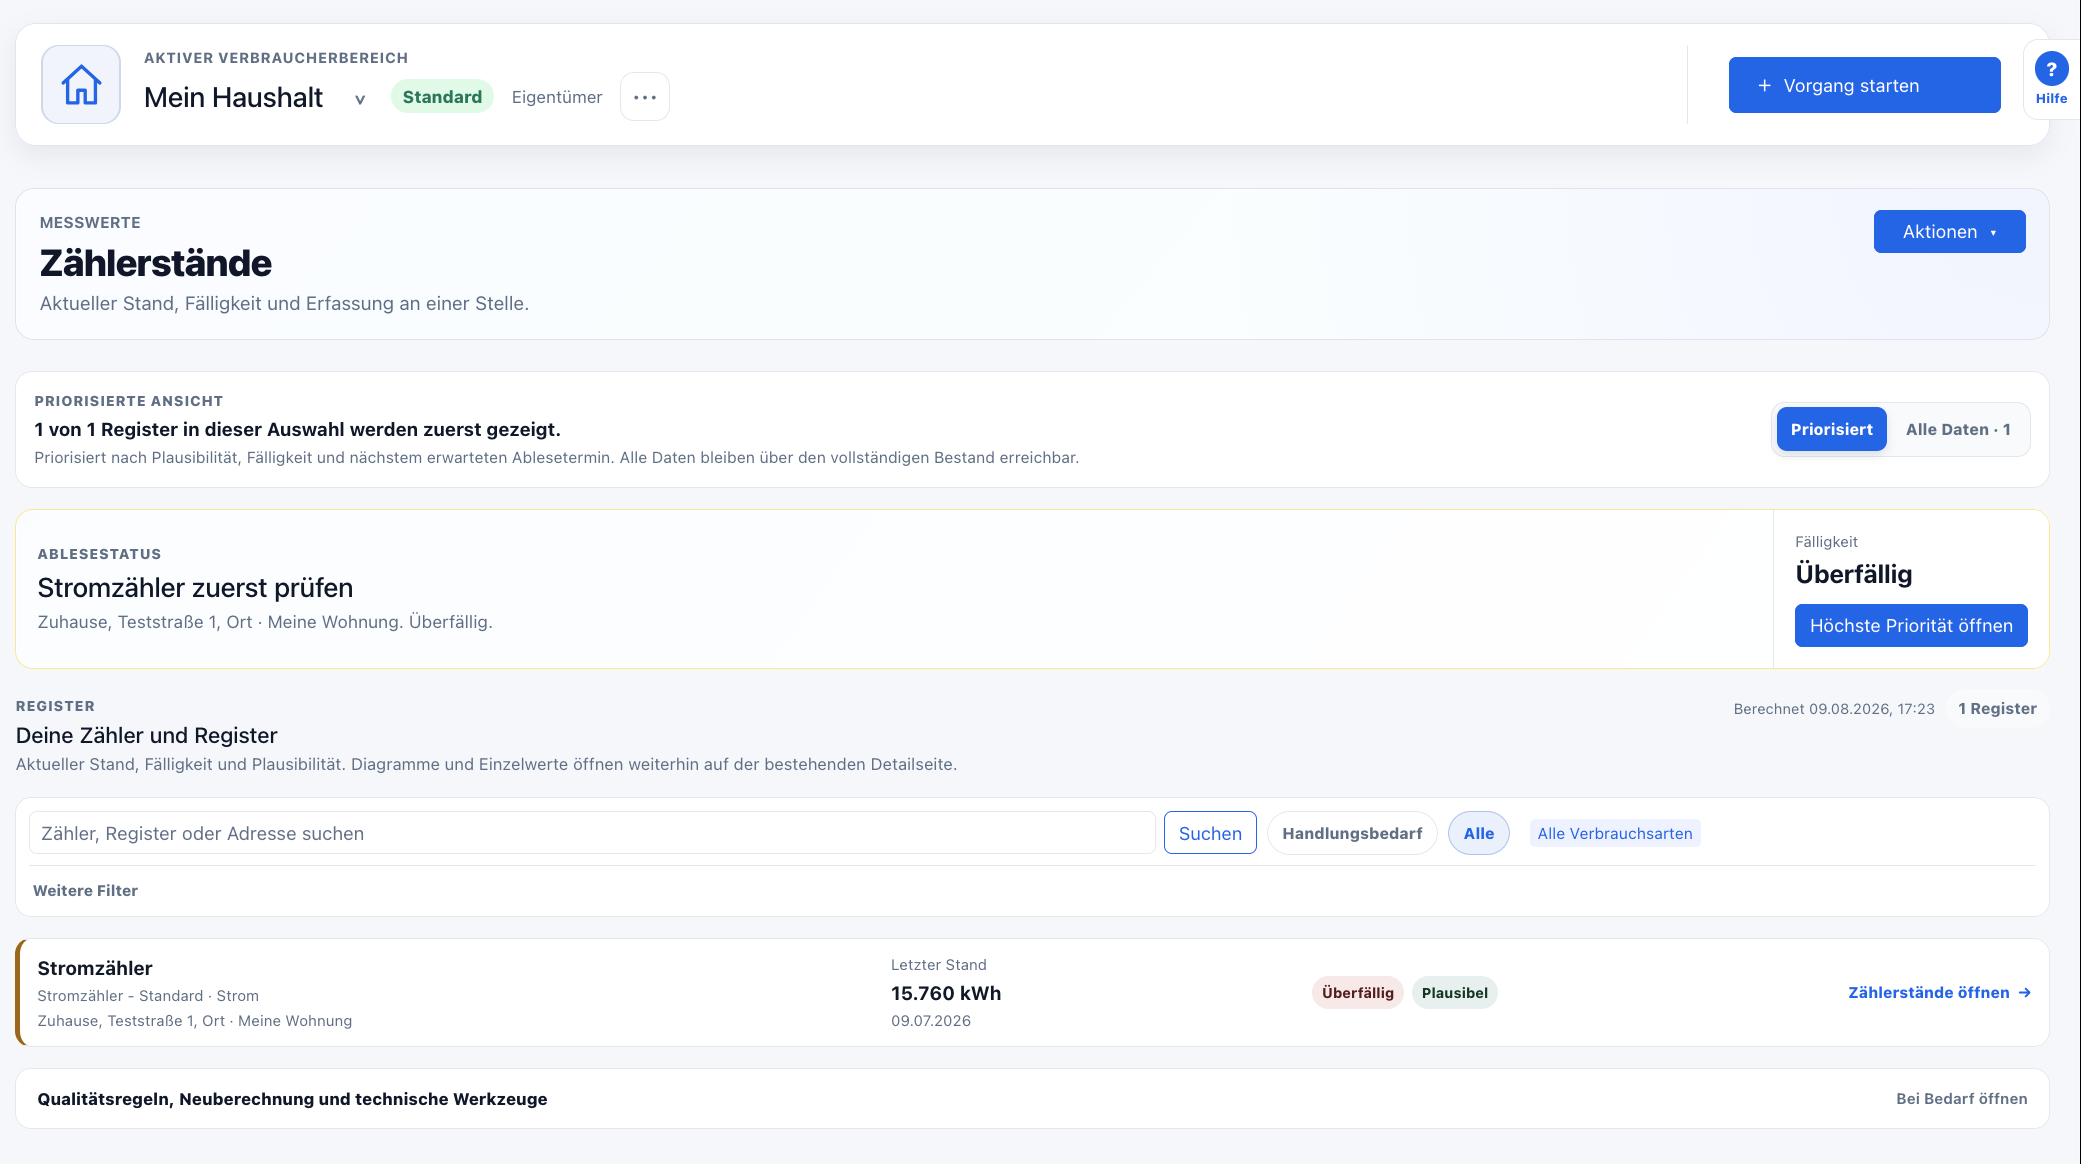2081x1164 pixels.
Task: Expand the Mein Haushalt selector chevron
Action: pos(360,99)
